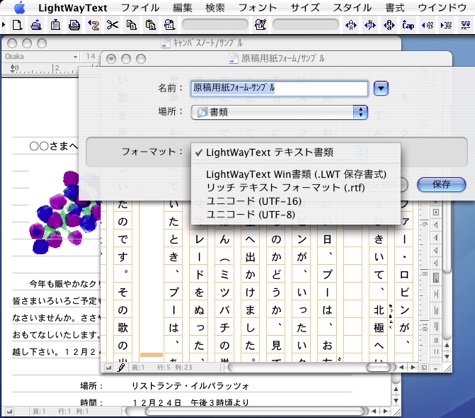Screen dimensions: 475x418
Task: Click the text リストランテ・イルパラッツォ
Action: 190,386
